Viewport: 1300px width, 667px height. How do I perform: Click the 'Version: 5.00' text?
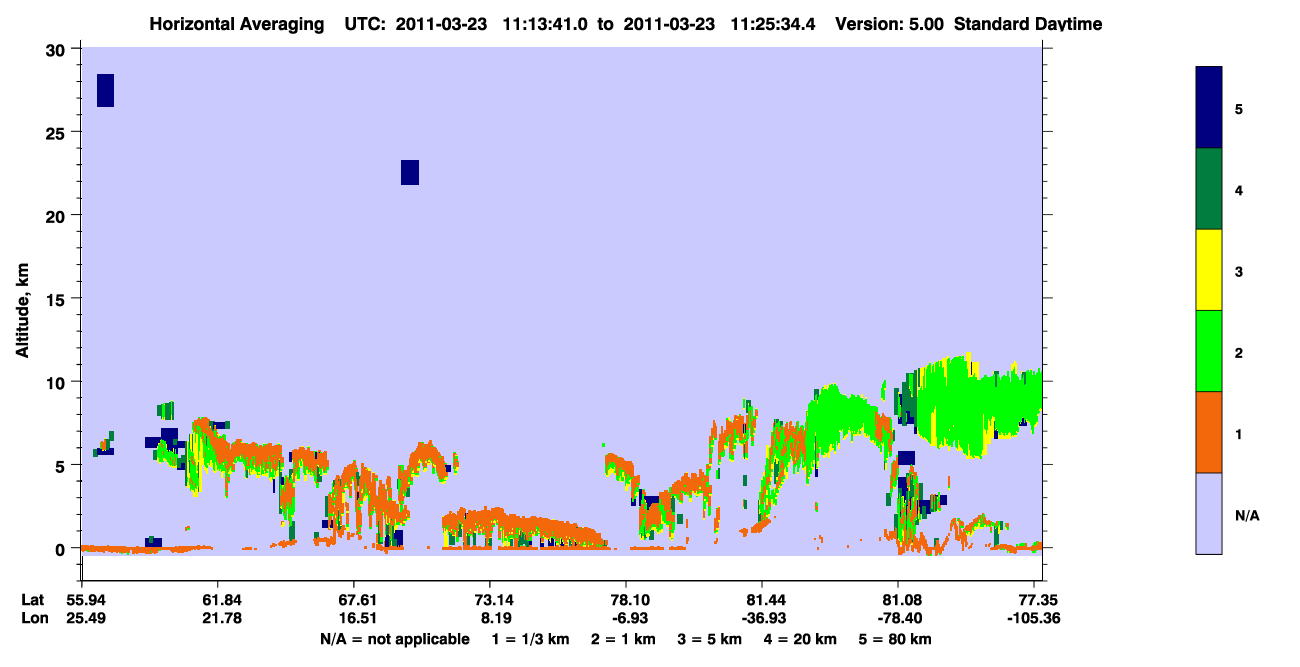pos(890,24)
